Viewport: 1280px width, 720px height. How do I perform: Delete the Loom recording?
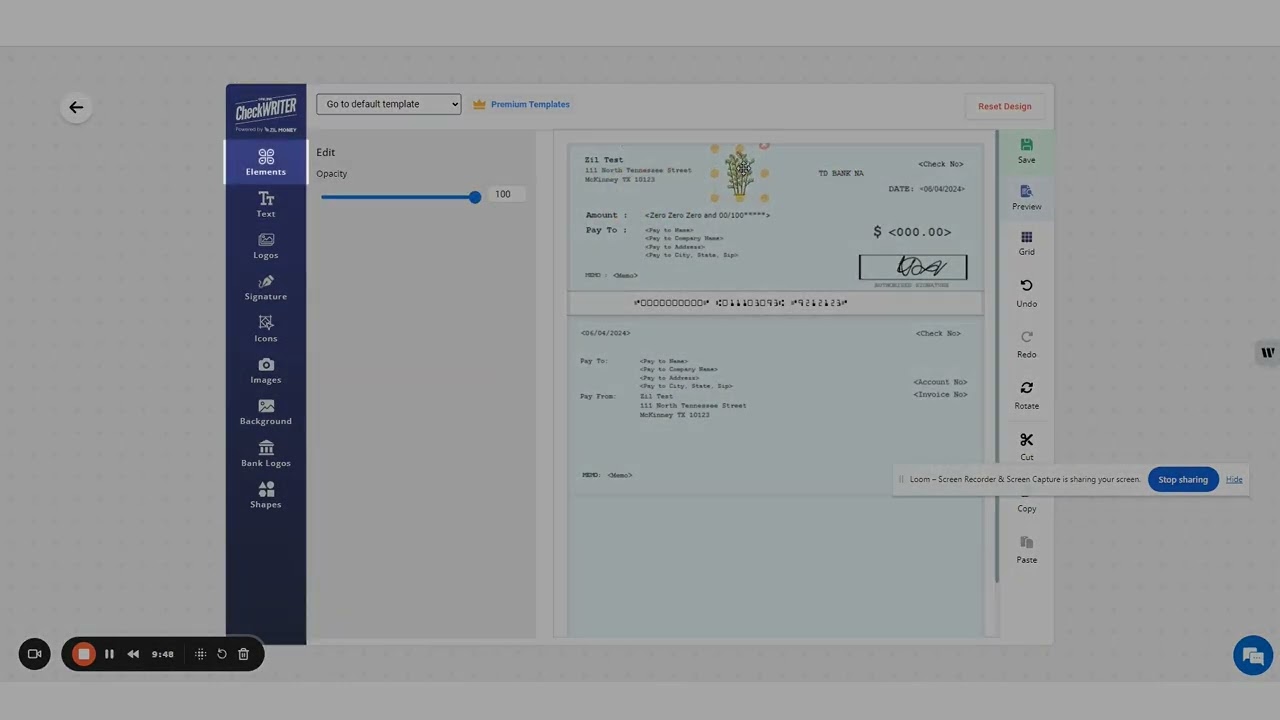click(x=243, y=654)
